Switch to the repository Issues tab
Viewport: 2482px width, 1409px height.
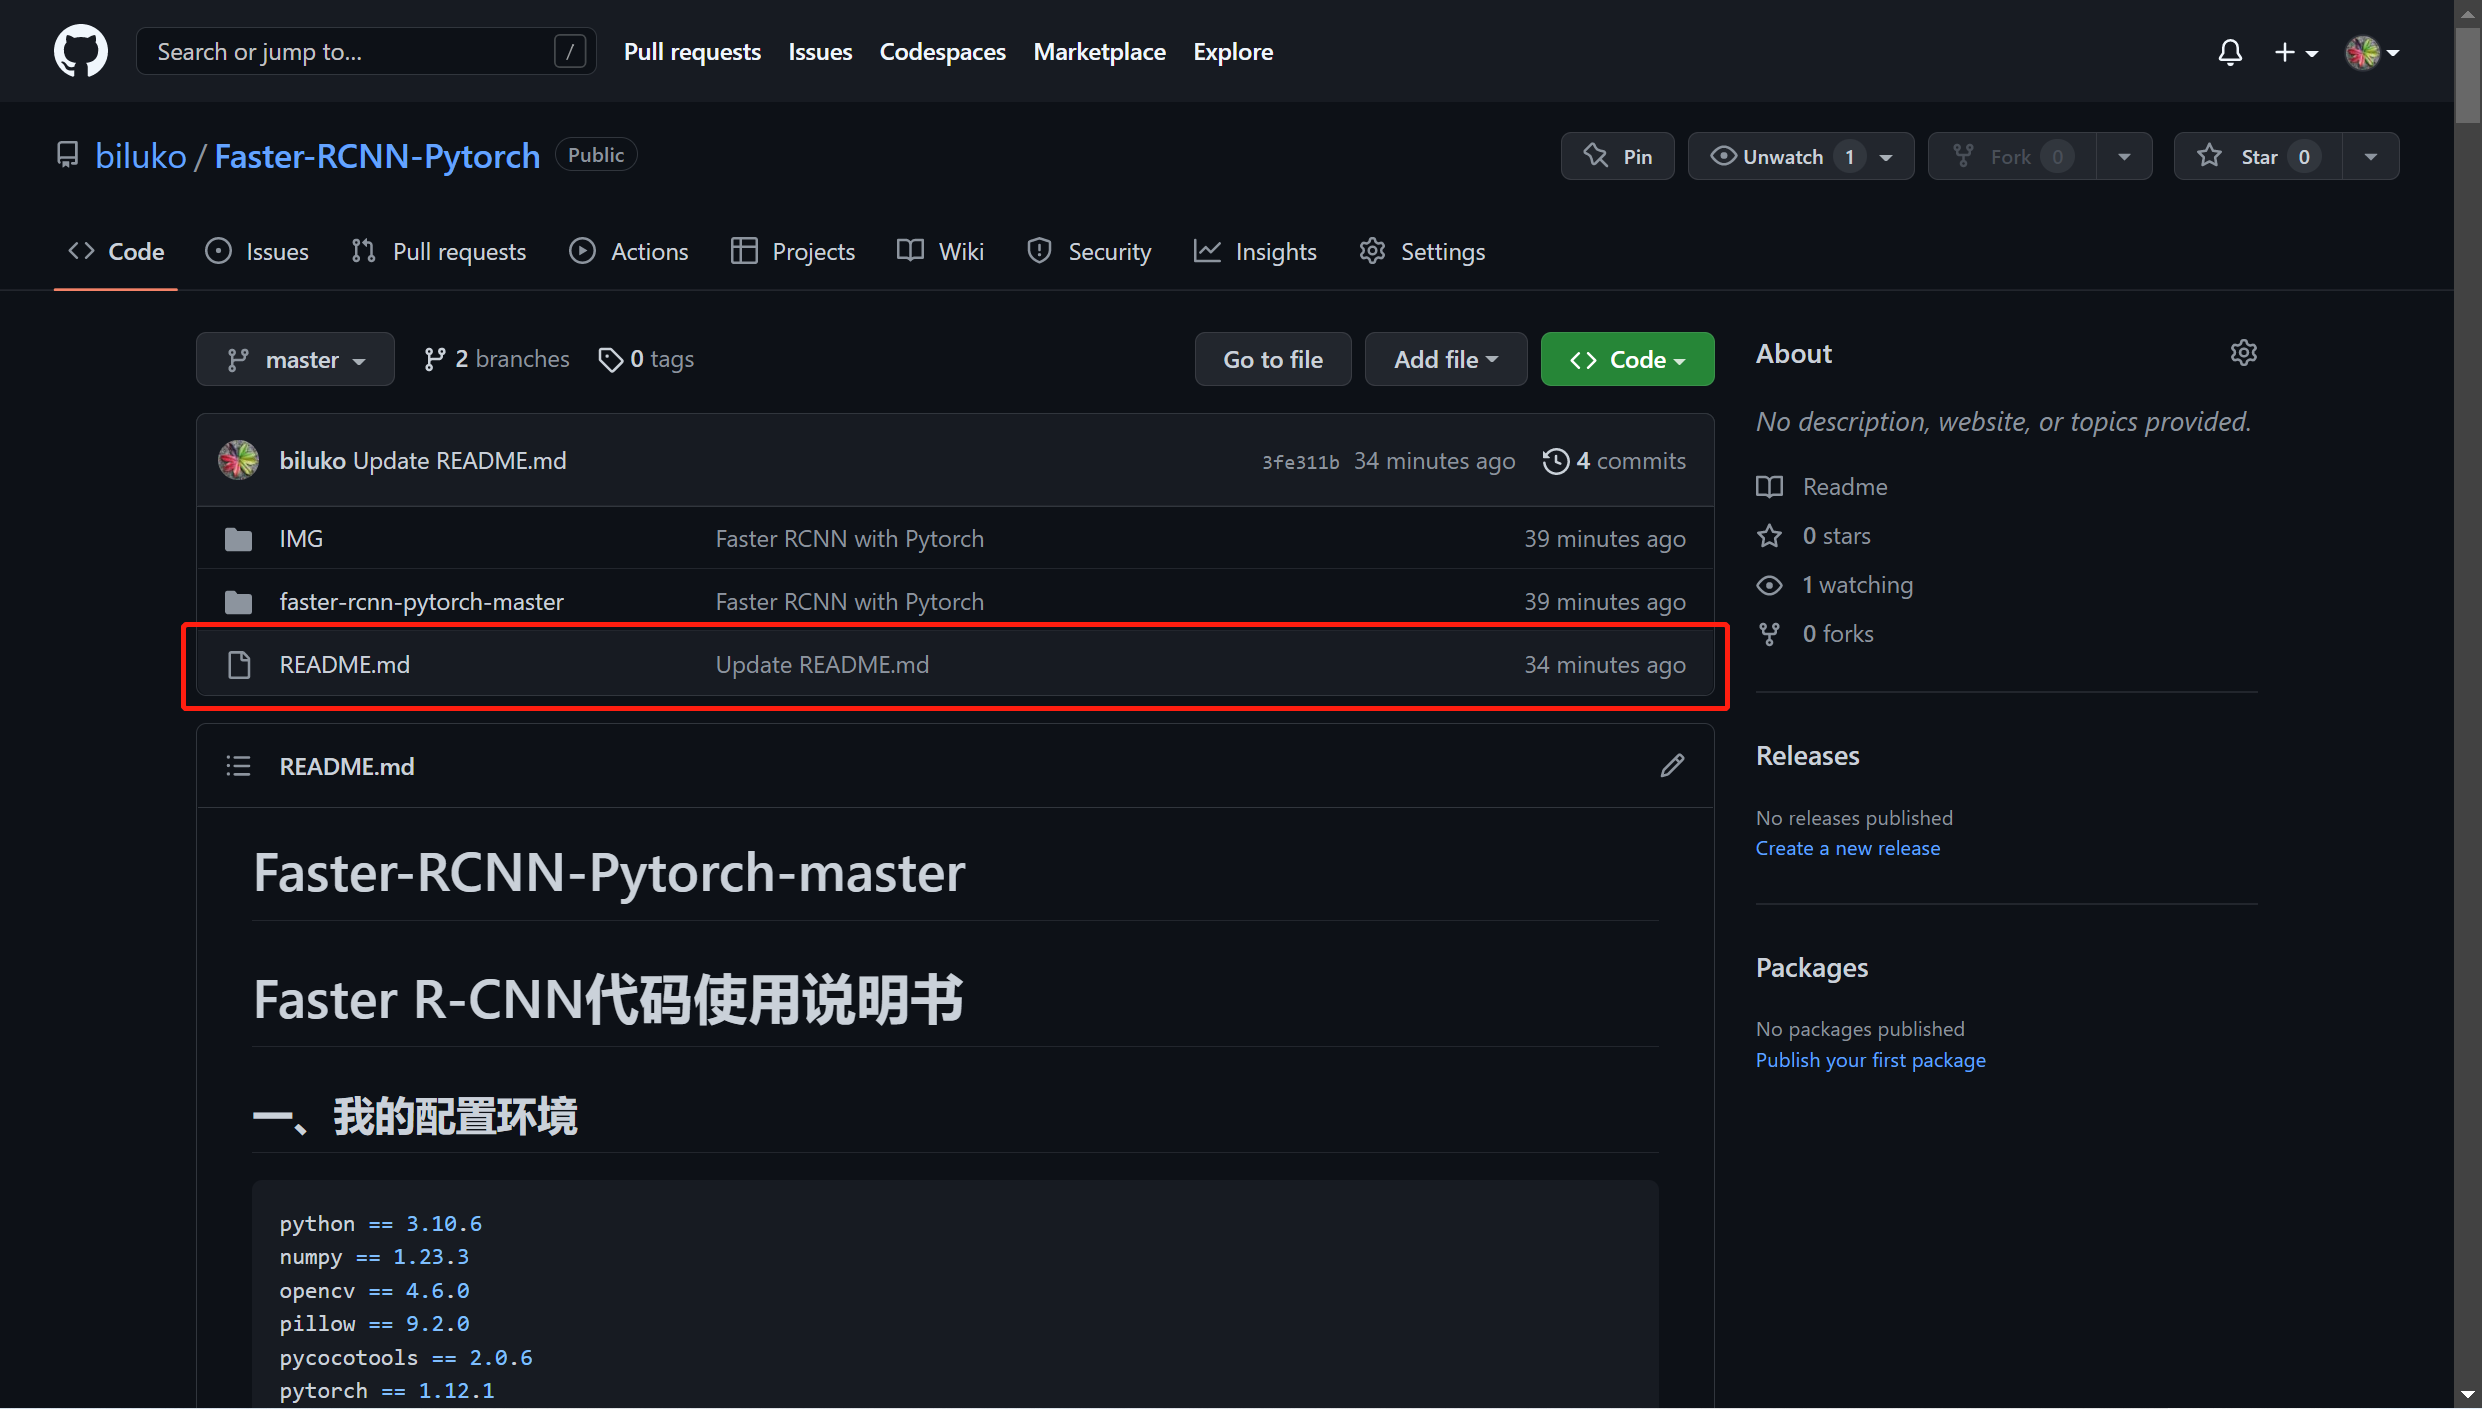pos(258,251)
